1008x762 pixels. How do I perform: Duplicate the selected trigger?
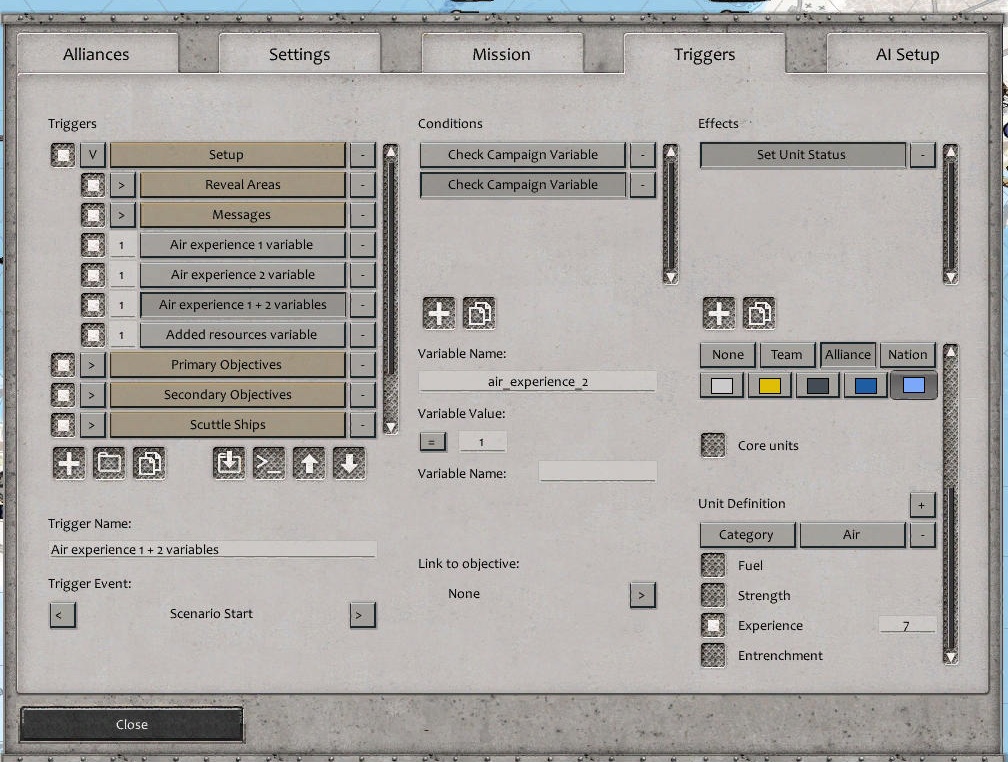[x=148, y=462]
